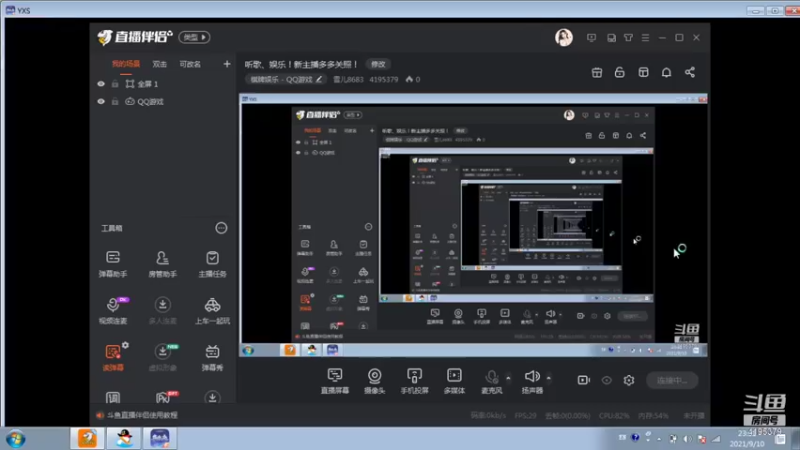The image size is (800, 450).
Task: Toggle lock on QQ游戏 source
Action: tap(115, 102)
